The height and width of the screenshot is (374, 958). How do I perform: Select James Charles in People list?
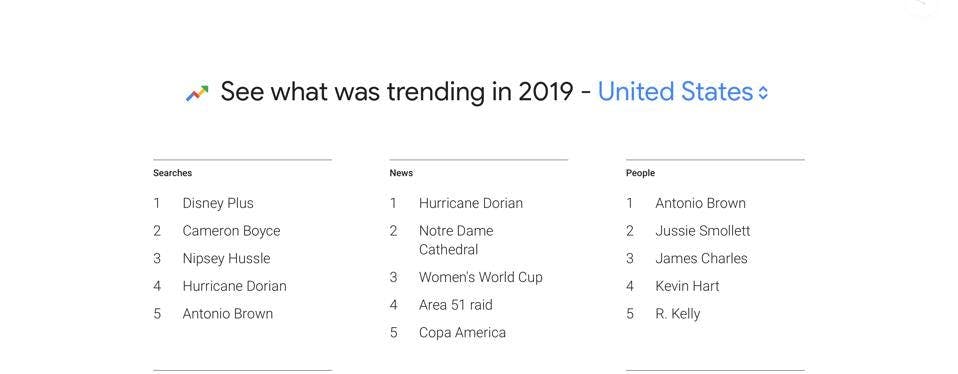(701, 258)
